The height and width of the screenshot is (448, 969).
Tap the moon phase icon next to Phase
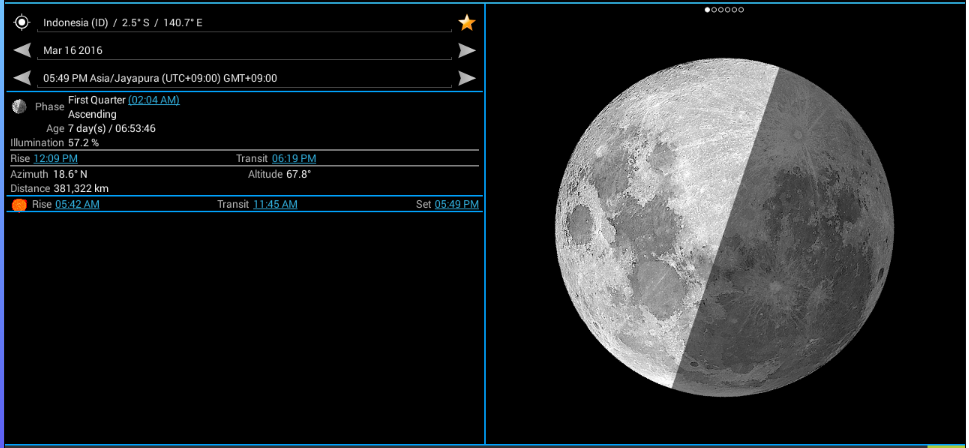click(19, 106)
